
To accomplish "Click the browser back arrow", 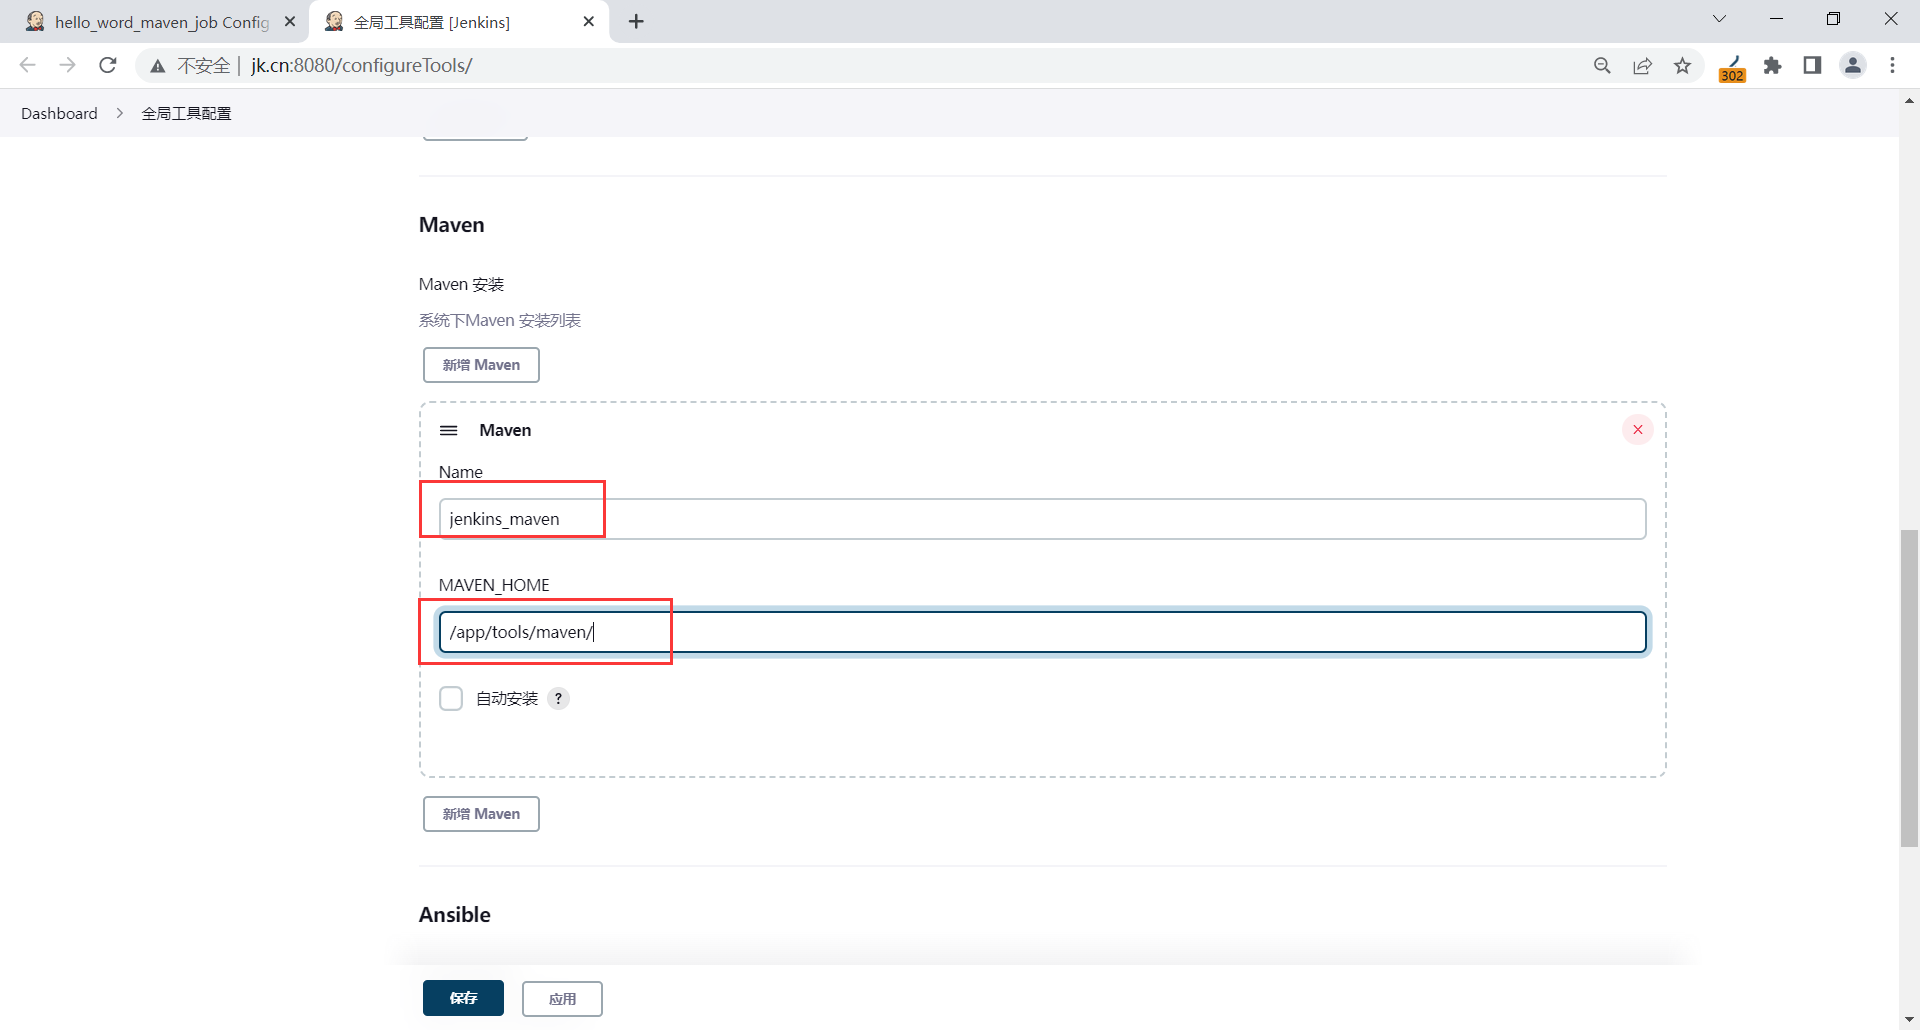I will coord(28,65).
